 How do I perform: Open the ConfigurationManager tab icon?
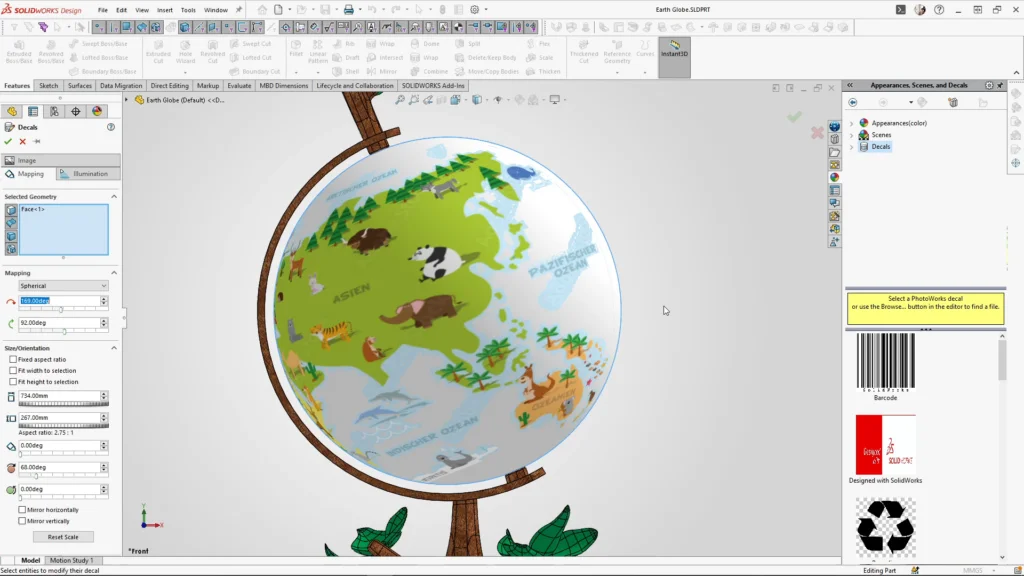click(x=54, y=112)
